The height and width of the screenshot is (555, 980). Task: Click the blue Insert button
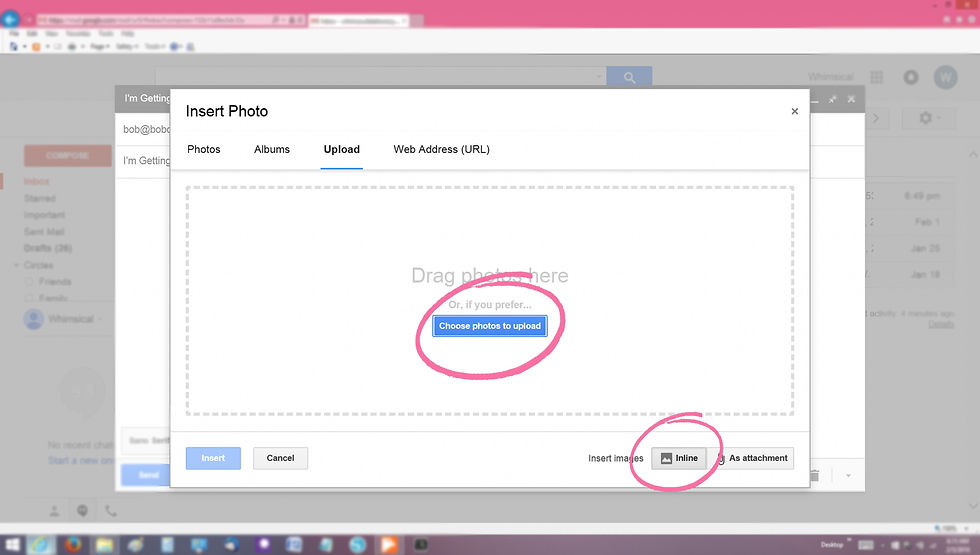[x=213, y=458]
